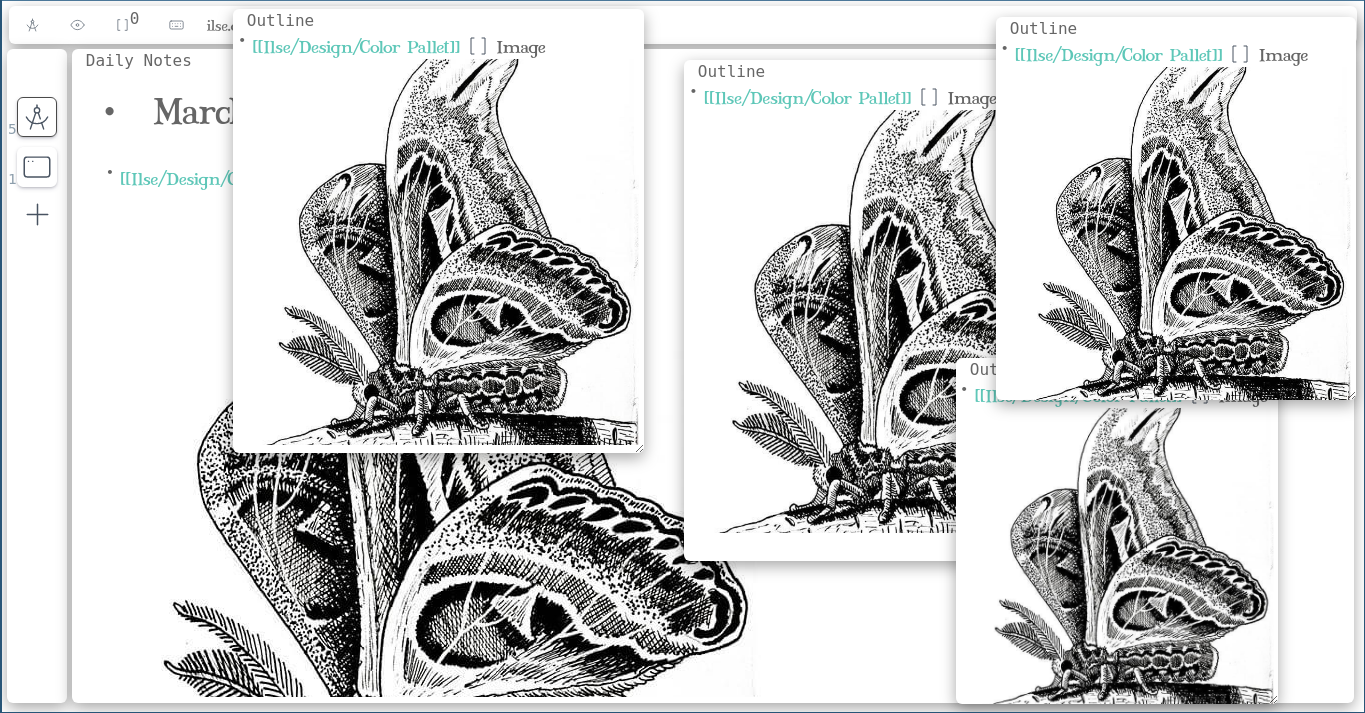The image size is (1365, 713).
Task: Click the plus button in left sidebar
Action: click(37, 215)
